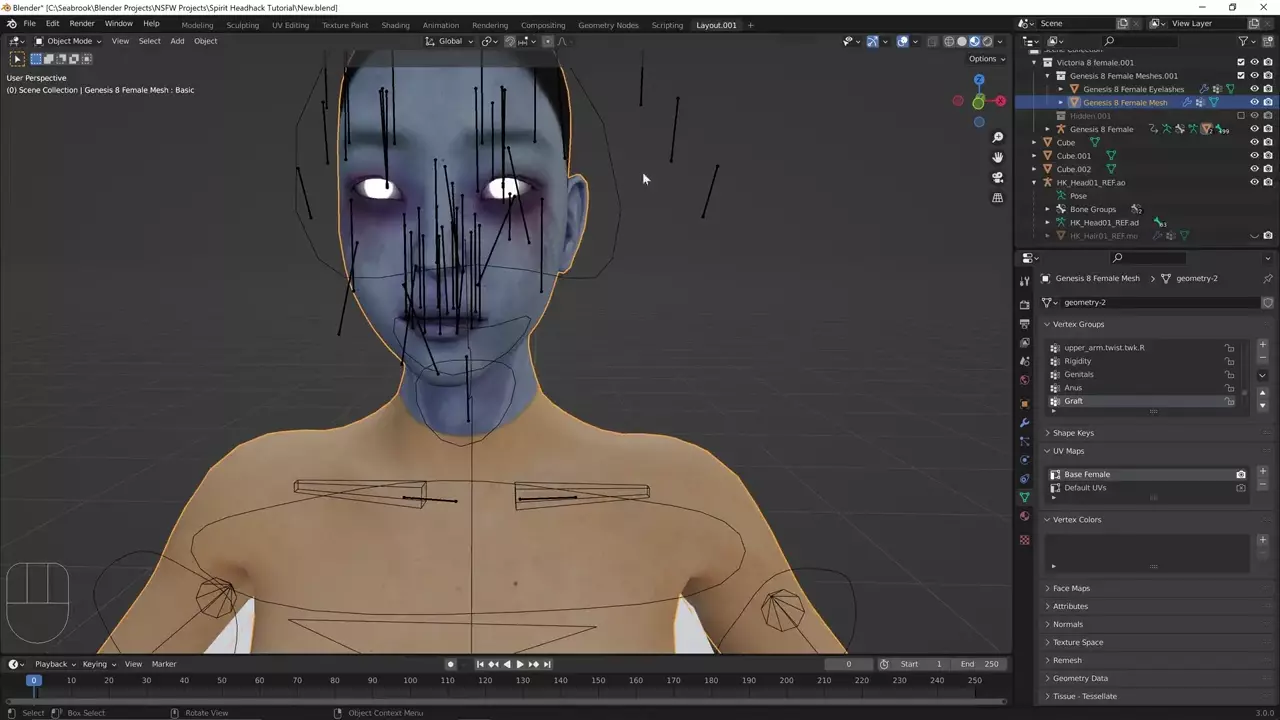Add a new vertex group with plus button

pyautogui.click(x=1262, y=345)
